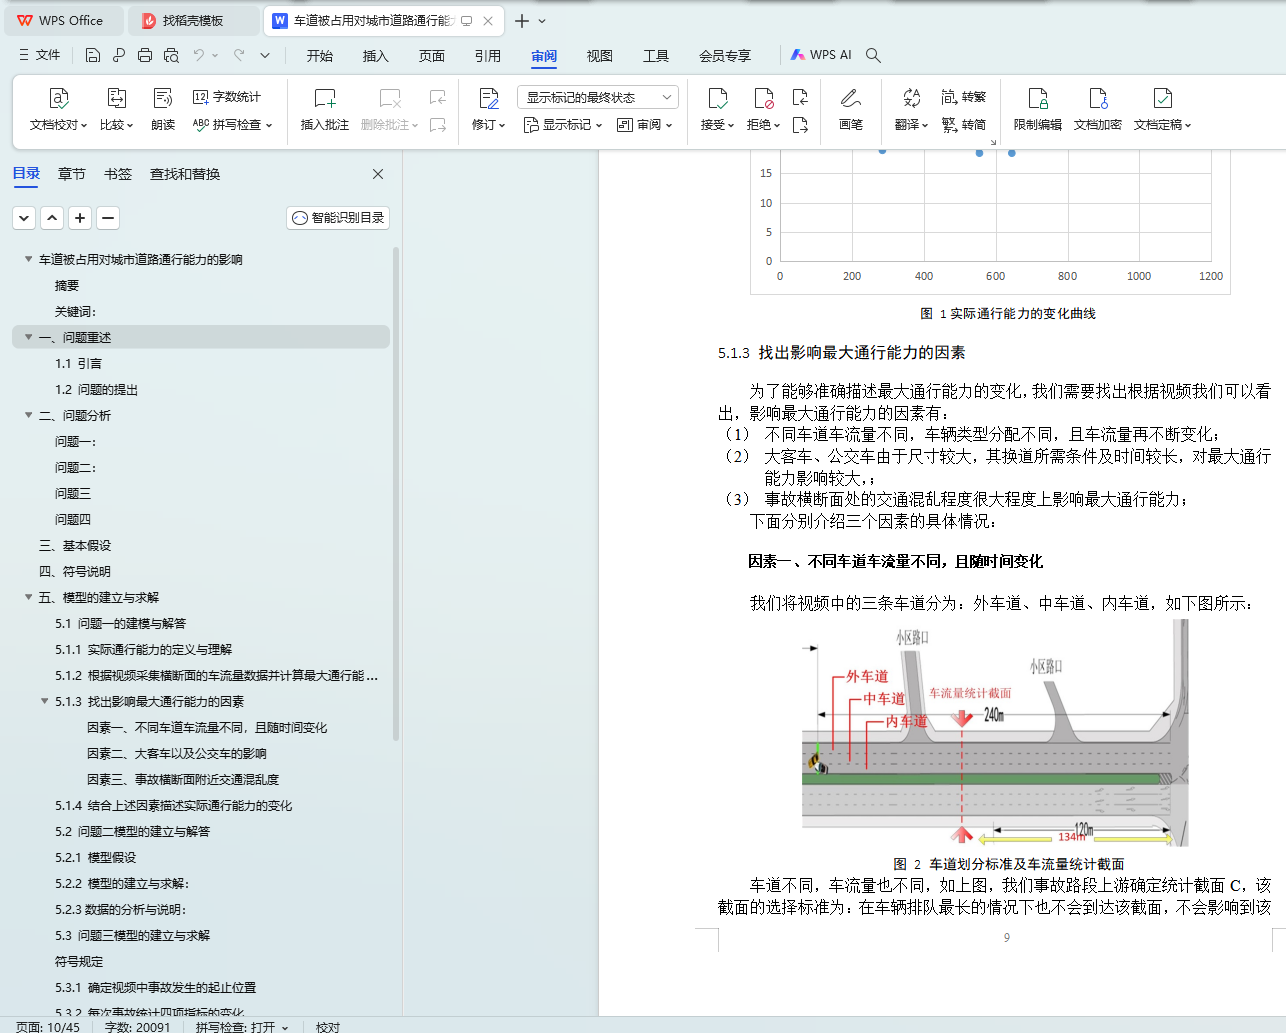Click 字数: 20091 in status bar

pos(138,1027)
